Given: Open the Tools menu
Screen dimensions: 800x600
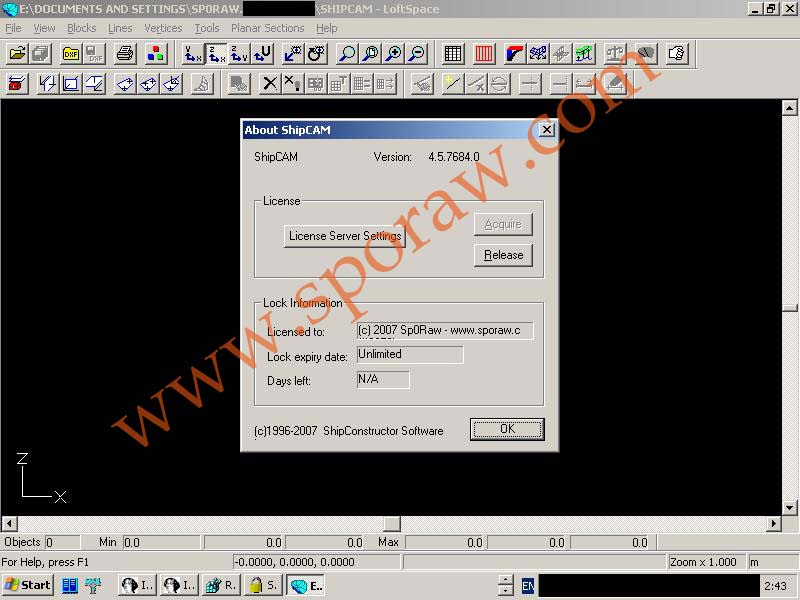Looking at the screenshot, I should tap(206, 28).
